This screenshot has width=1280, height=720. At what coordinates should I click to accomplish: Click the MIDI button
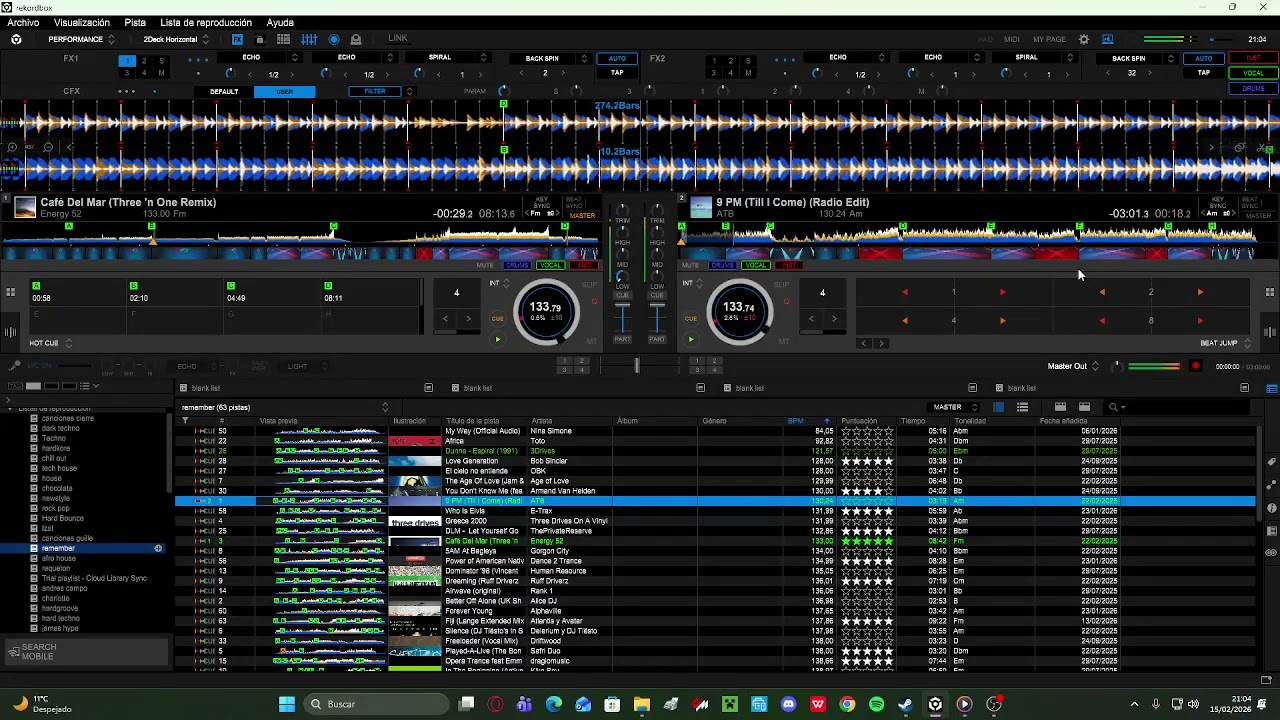(x=1012, y=39)
